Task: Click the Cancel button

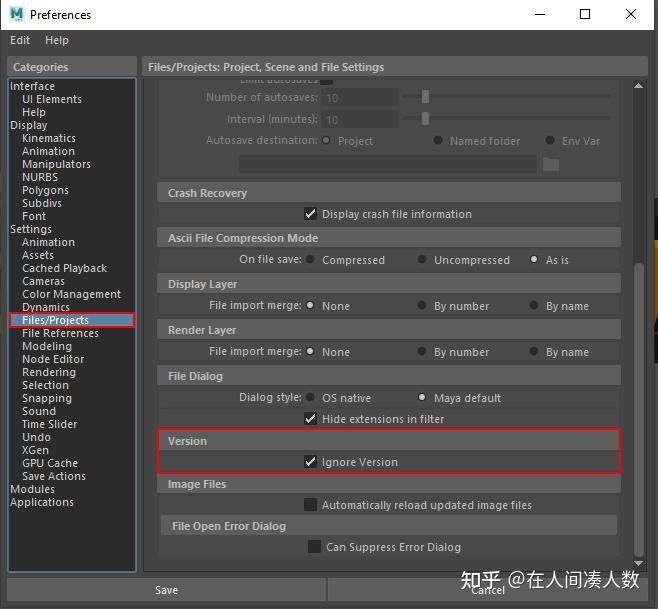Action: tap(488, 590)
